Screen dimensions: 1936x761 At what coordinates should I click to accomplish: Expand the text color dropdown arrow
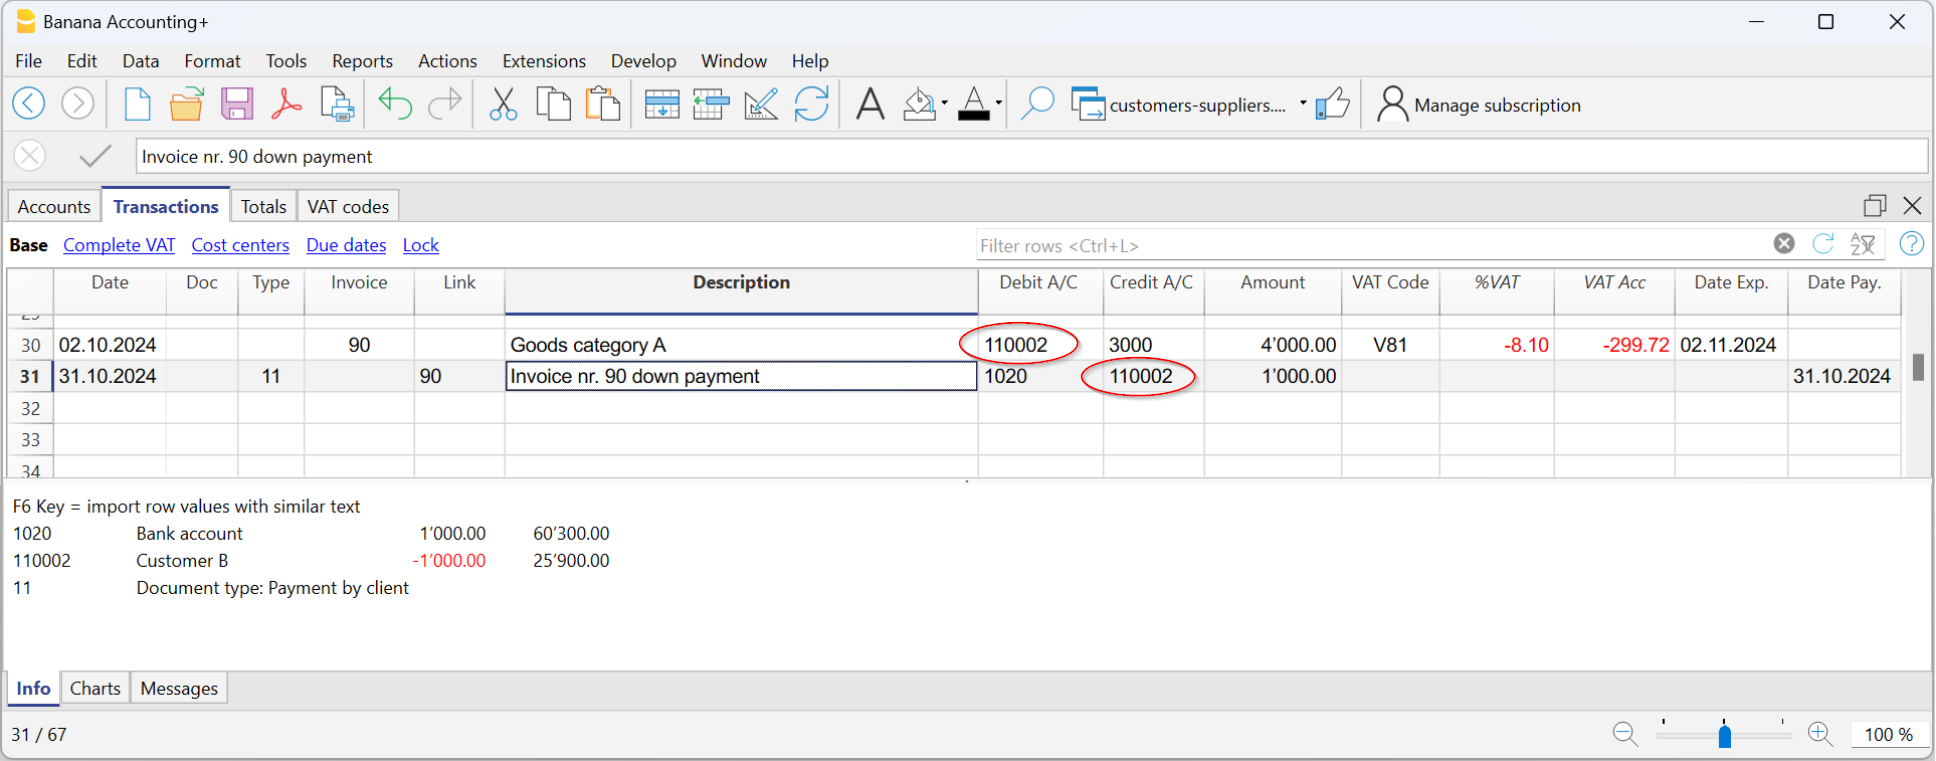(x=998, y=104)
